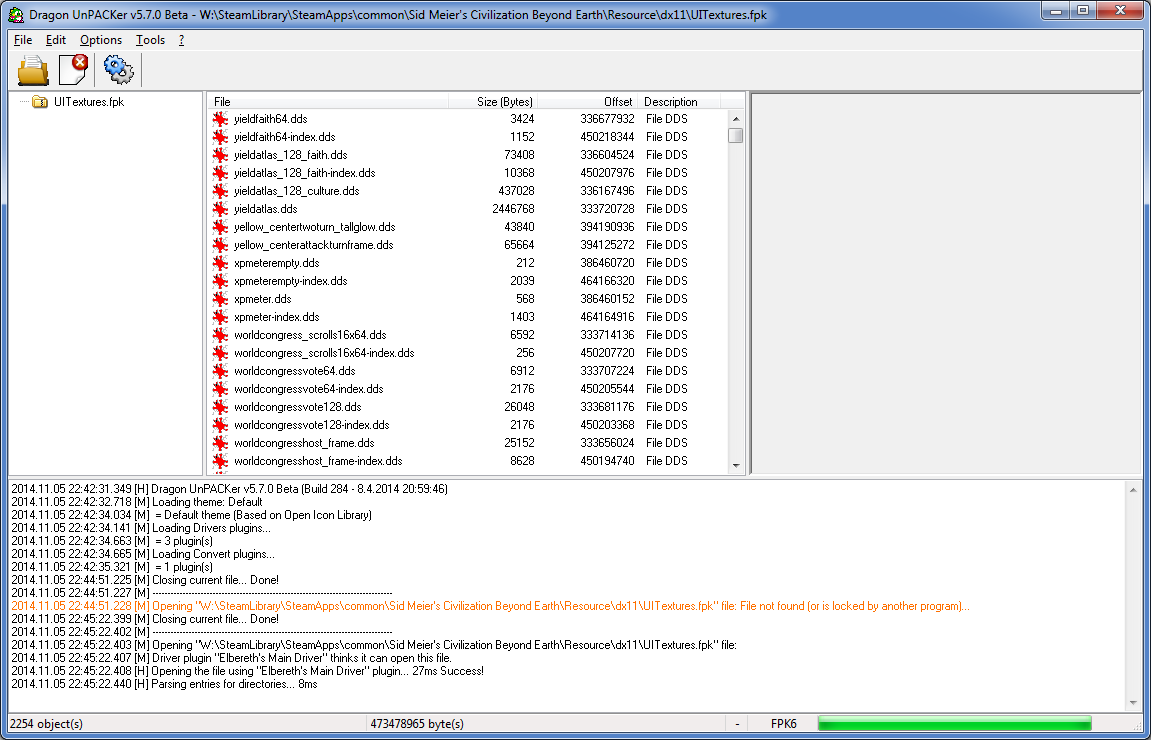Click the UITextures.fpk folder icon in tree
Screen dimensions: 1151x740
[40, 102]
